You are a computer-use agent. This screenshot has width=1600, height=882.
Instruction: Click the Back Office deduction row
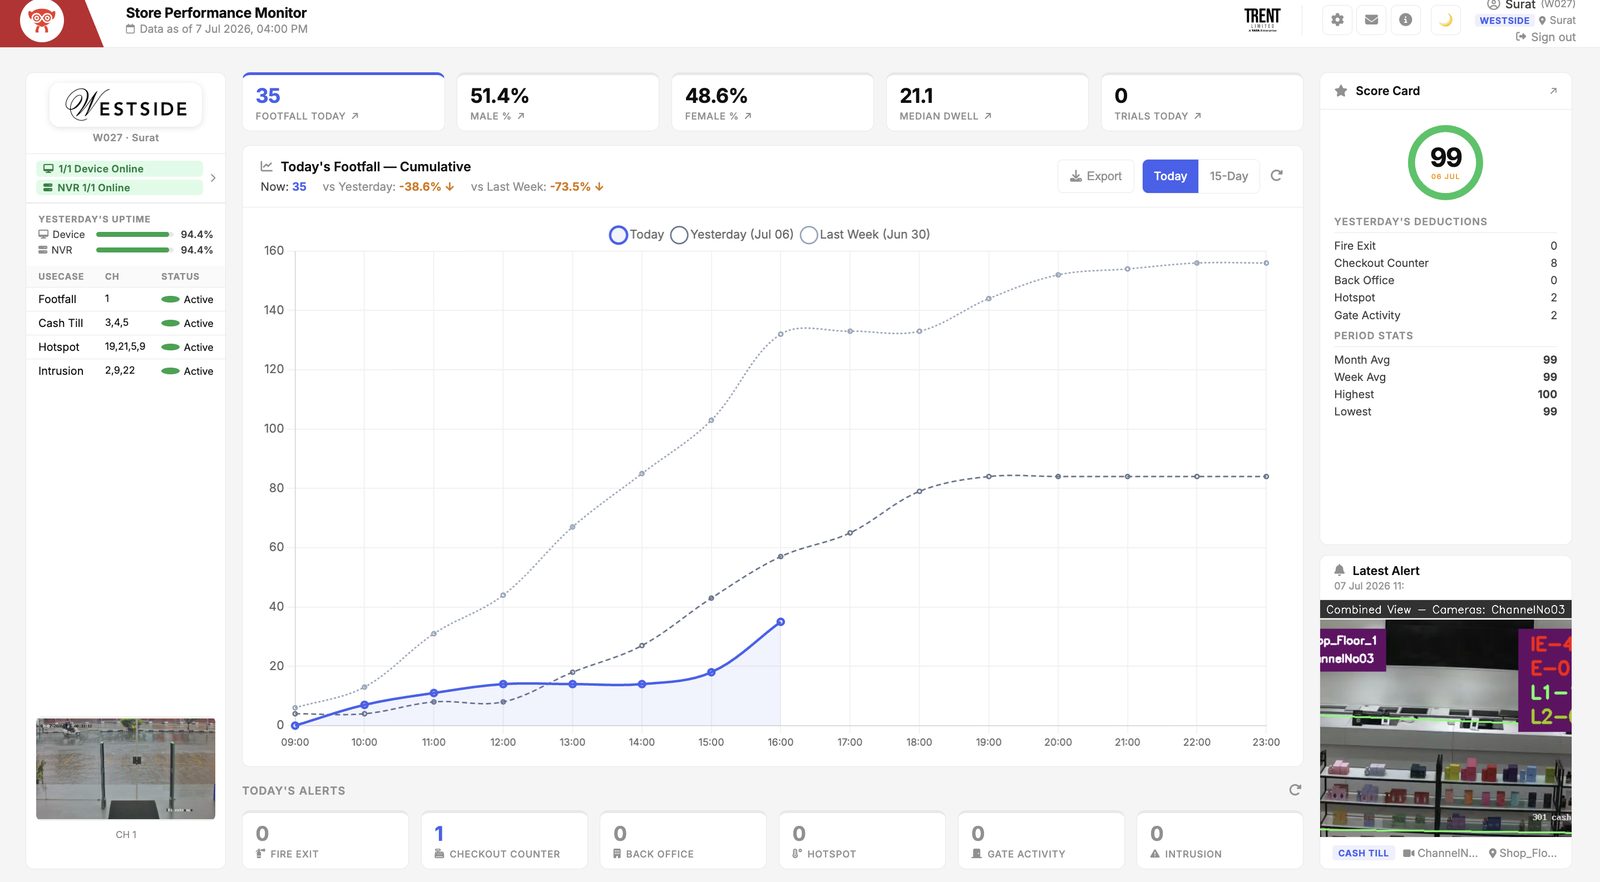point(1445,280)
